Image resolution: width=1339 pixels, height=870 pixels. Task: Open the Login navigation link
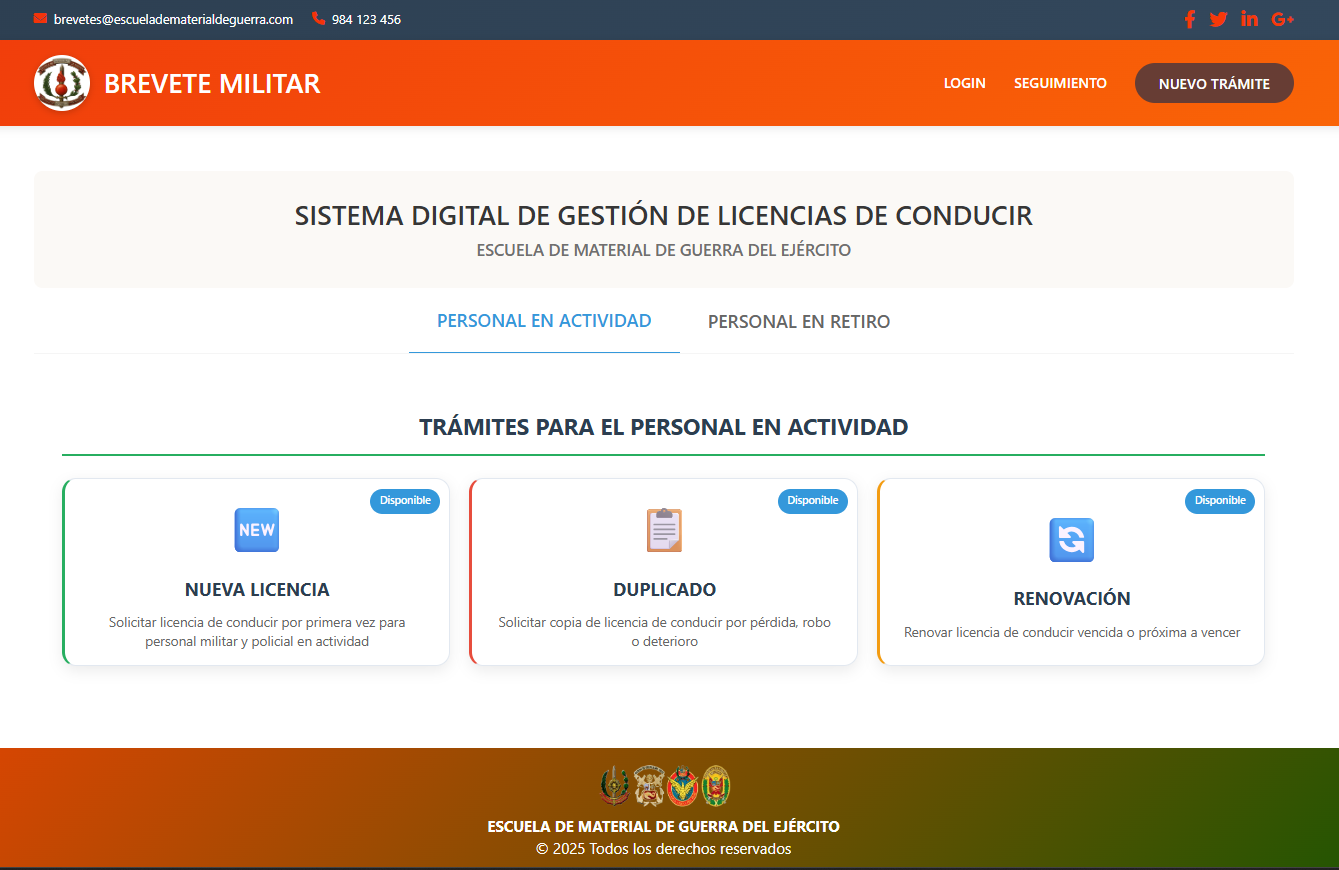click(964, 83)
